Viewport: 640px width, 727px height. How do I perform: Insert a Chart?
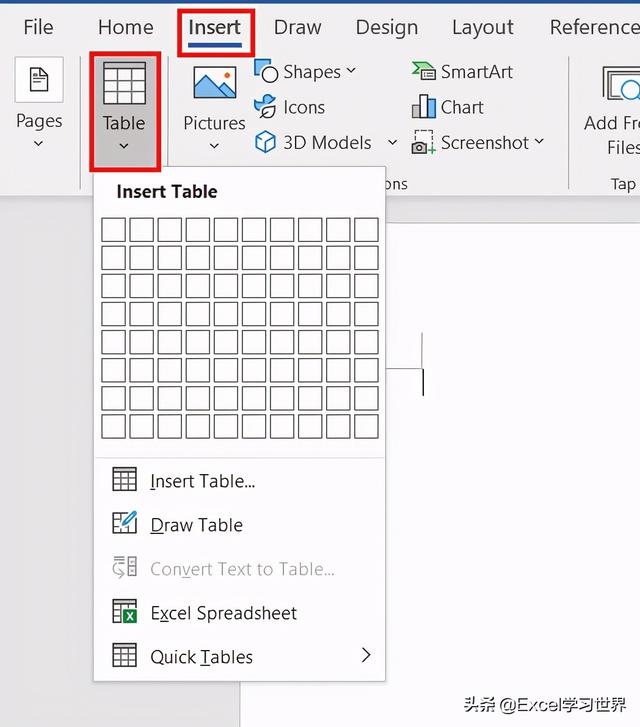[424, 107]
